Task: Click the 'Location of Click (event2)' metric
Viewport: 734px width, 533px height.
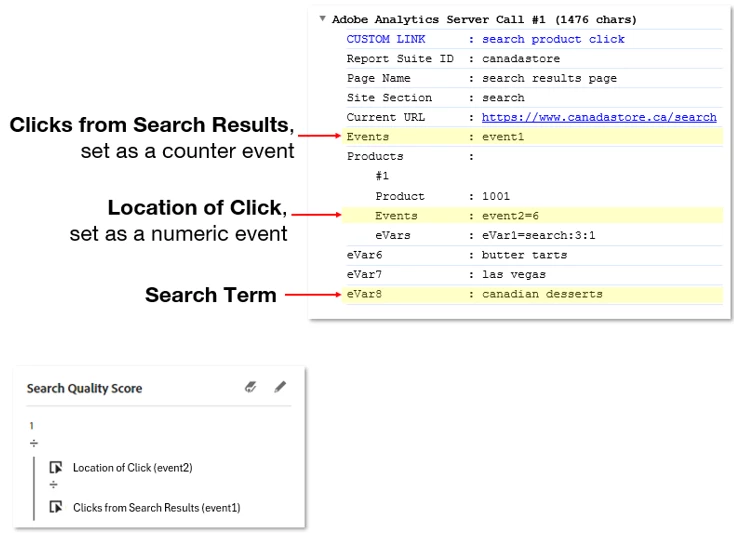Action: point(132,467)
